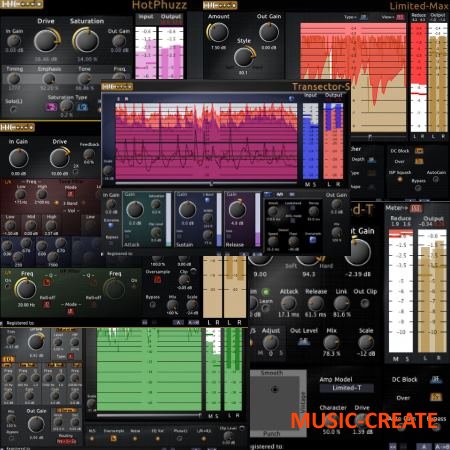Click the Emphasis knob in HotPhuzz
The width and height of the screenshot is (450, 450).
point(49,79)
